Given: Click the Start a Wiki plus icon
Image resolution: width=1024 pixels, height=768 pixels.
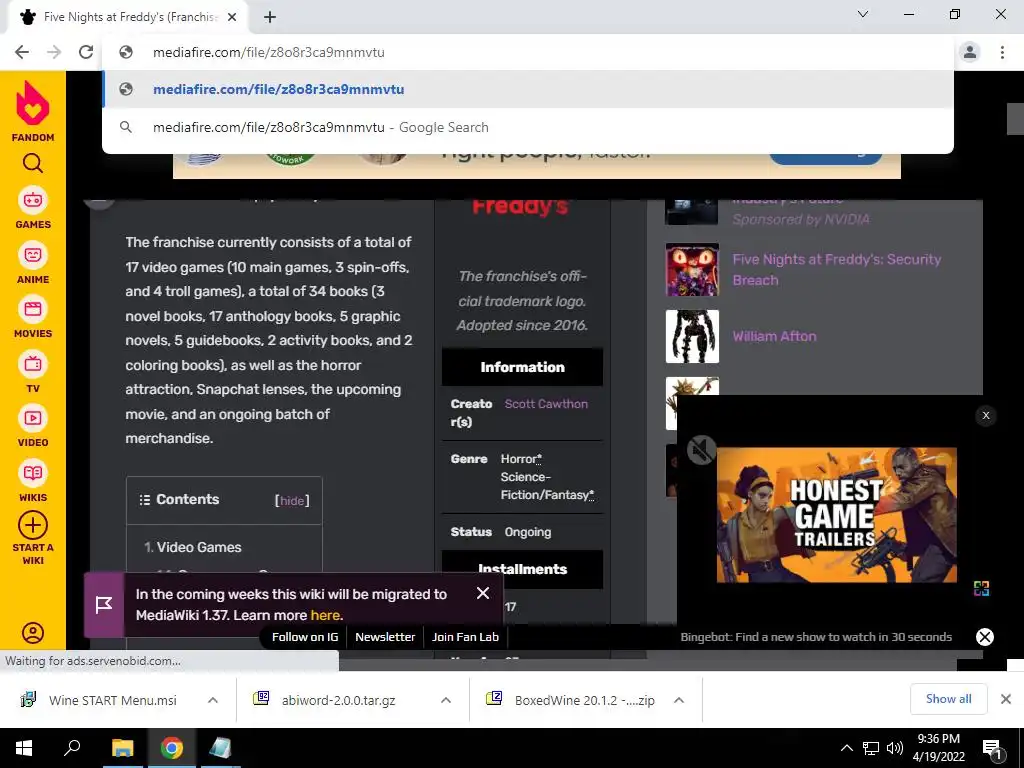Looking at the screenshot, I should [33, 525].
